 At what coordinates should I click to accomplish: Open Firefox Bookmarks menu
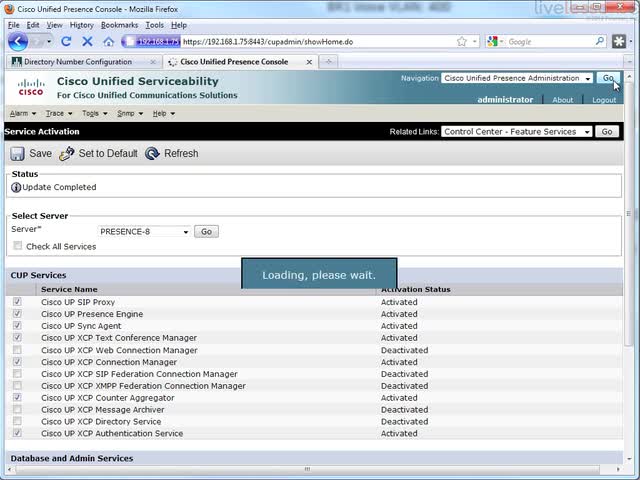click(x=120, y=25)
